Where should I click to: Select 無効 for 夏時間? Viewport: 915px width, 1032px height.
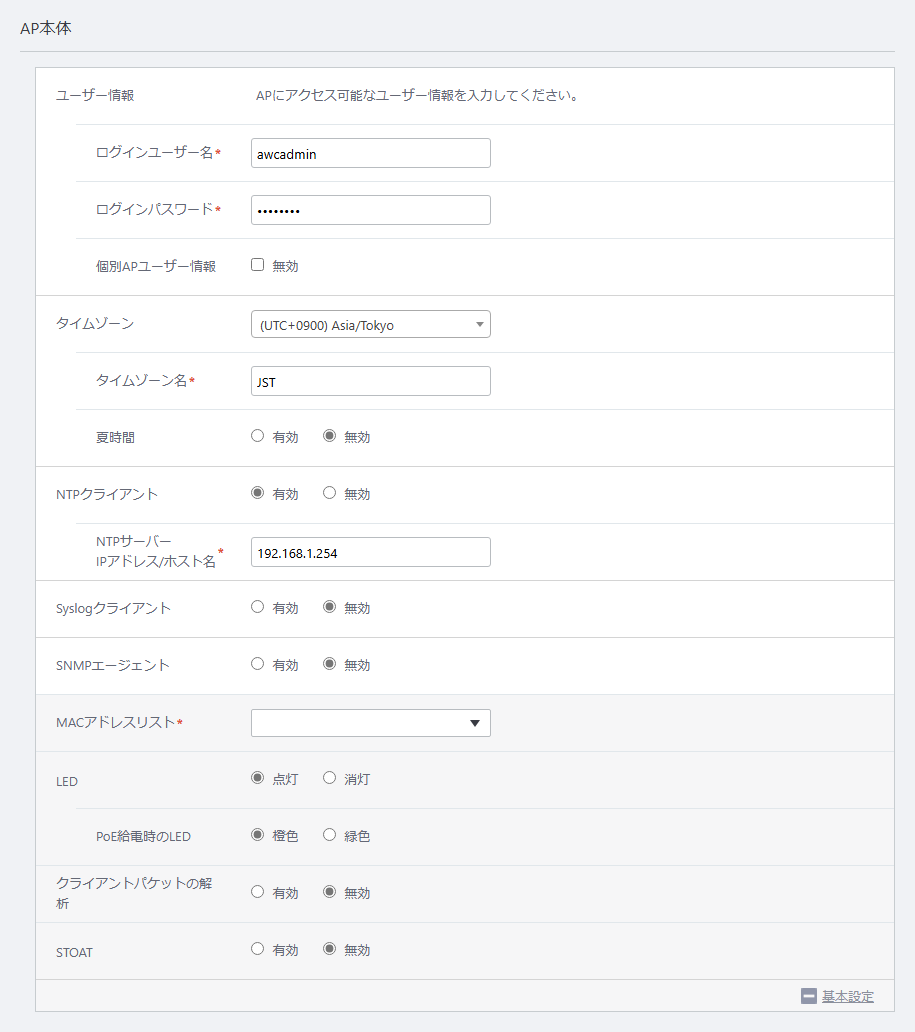tap(329, 436)
